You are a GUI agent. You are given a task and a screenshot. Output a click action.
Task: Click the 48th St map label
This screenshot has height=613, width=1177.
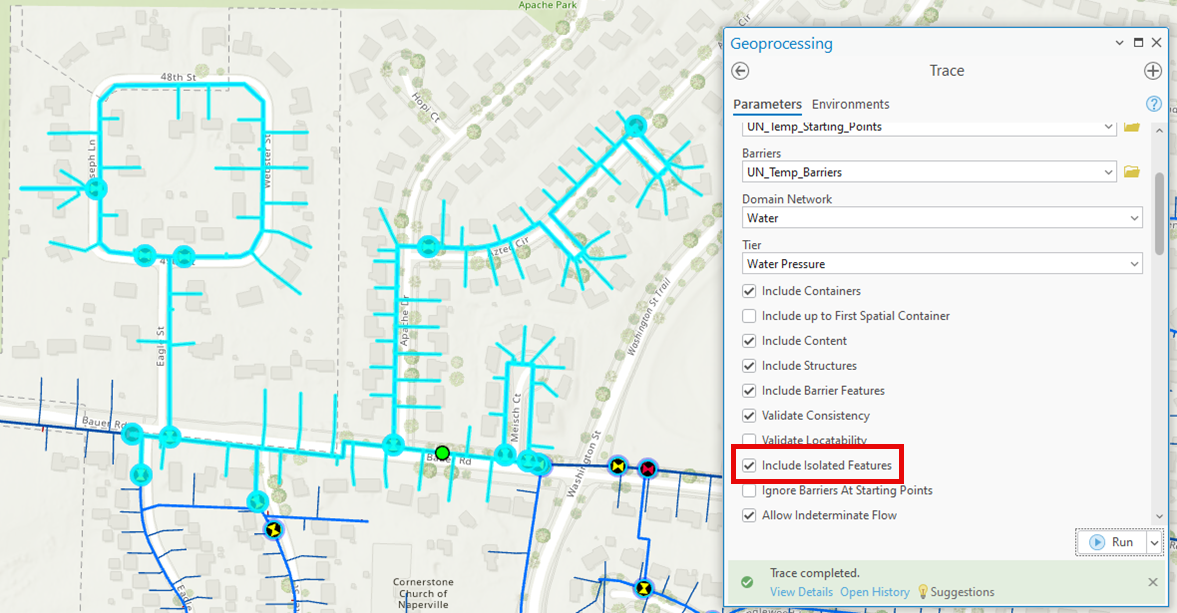[178, 77]
